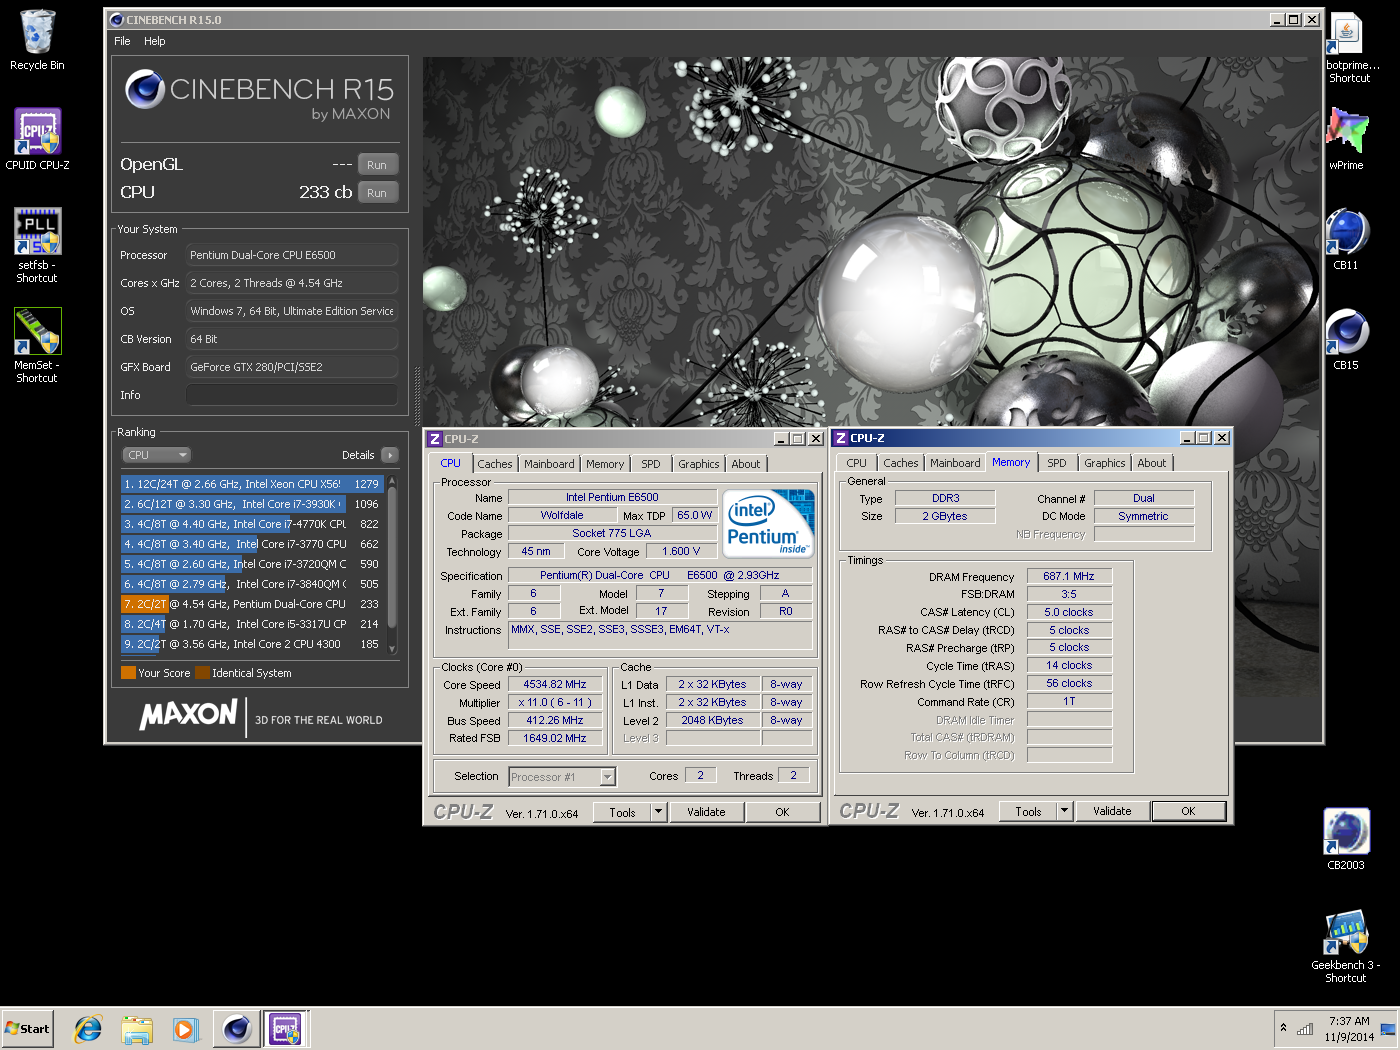Switch to Mainboard tab in left CPU-Z
The height and width of the screenshot is (1050, 1400).
(549, 464)
